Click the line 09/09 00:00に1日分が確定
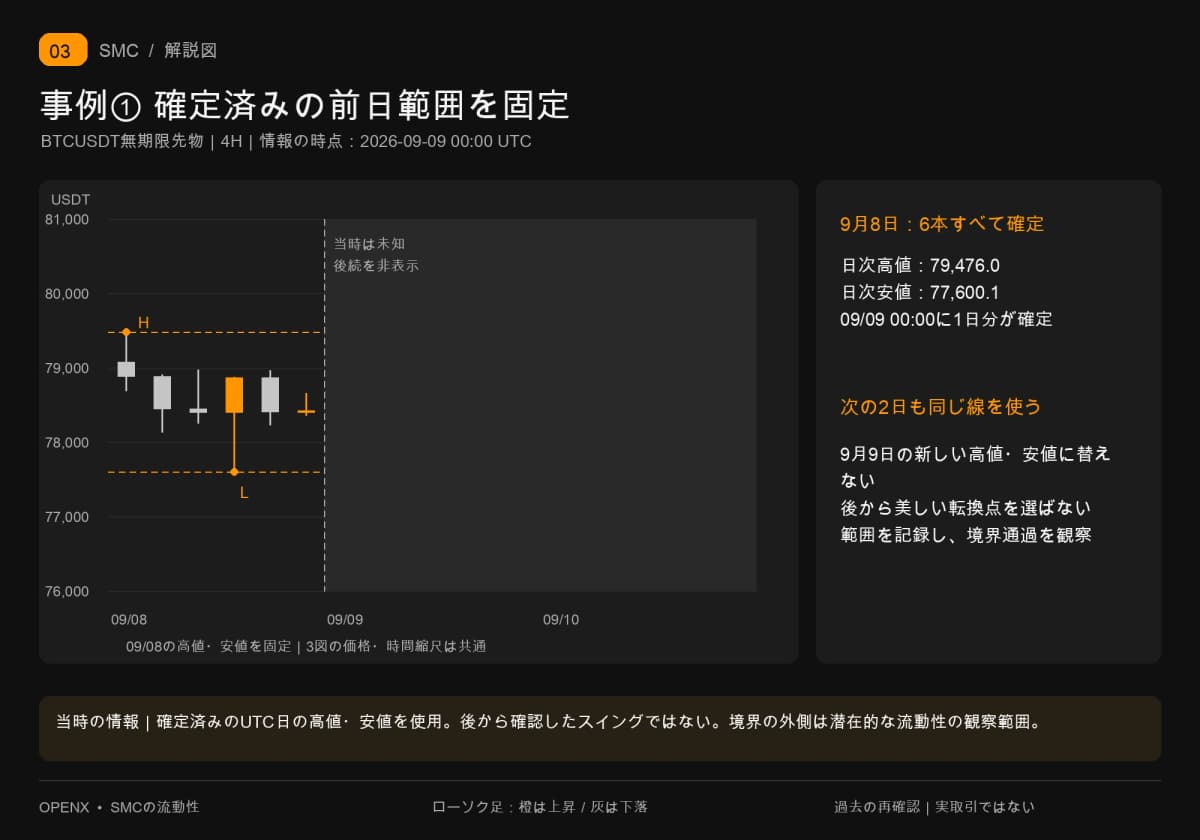This screenshot has width=1200, height=840. point(946,319)
